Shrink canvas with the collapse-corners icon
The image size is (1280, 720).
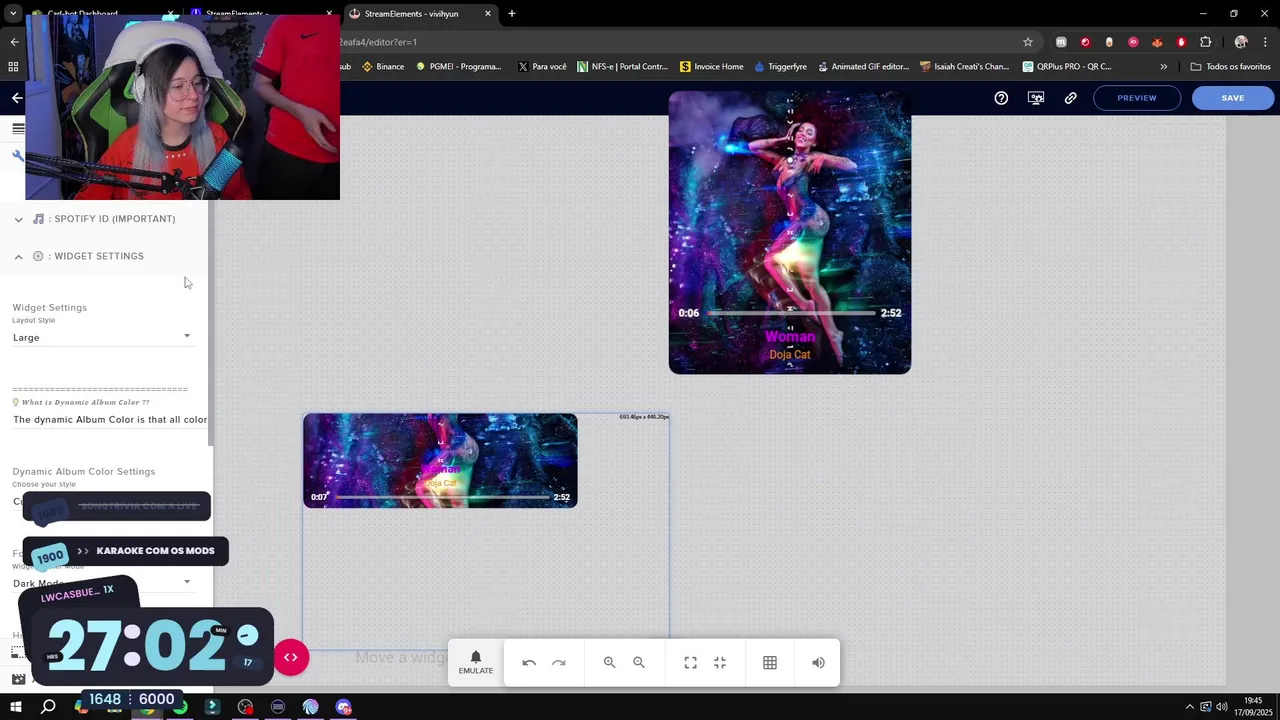click(720, 663)
